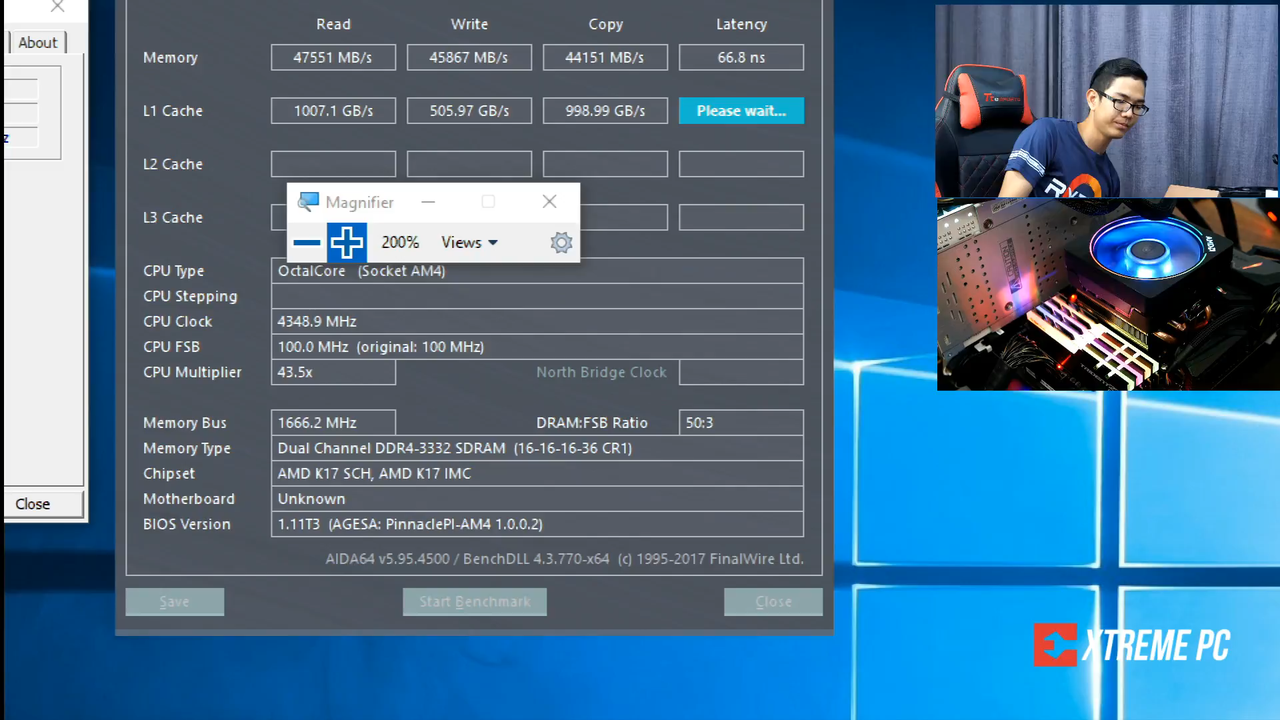Click the Latency column header
The width and height of the screenshot is (1280, 720).
click(x=741, y=24)
